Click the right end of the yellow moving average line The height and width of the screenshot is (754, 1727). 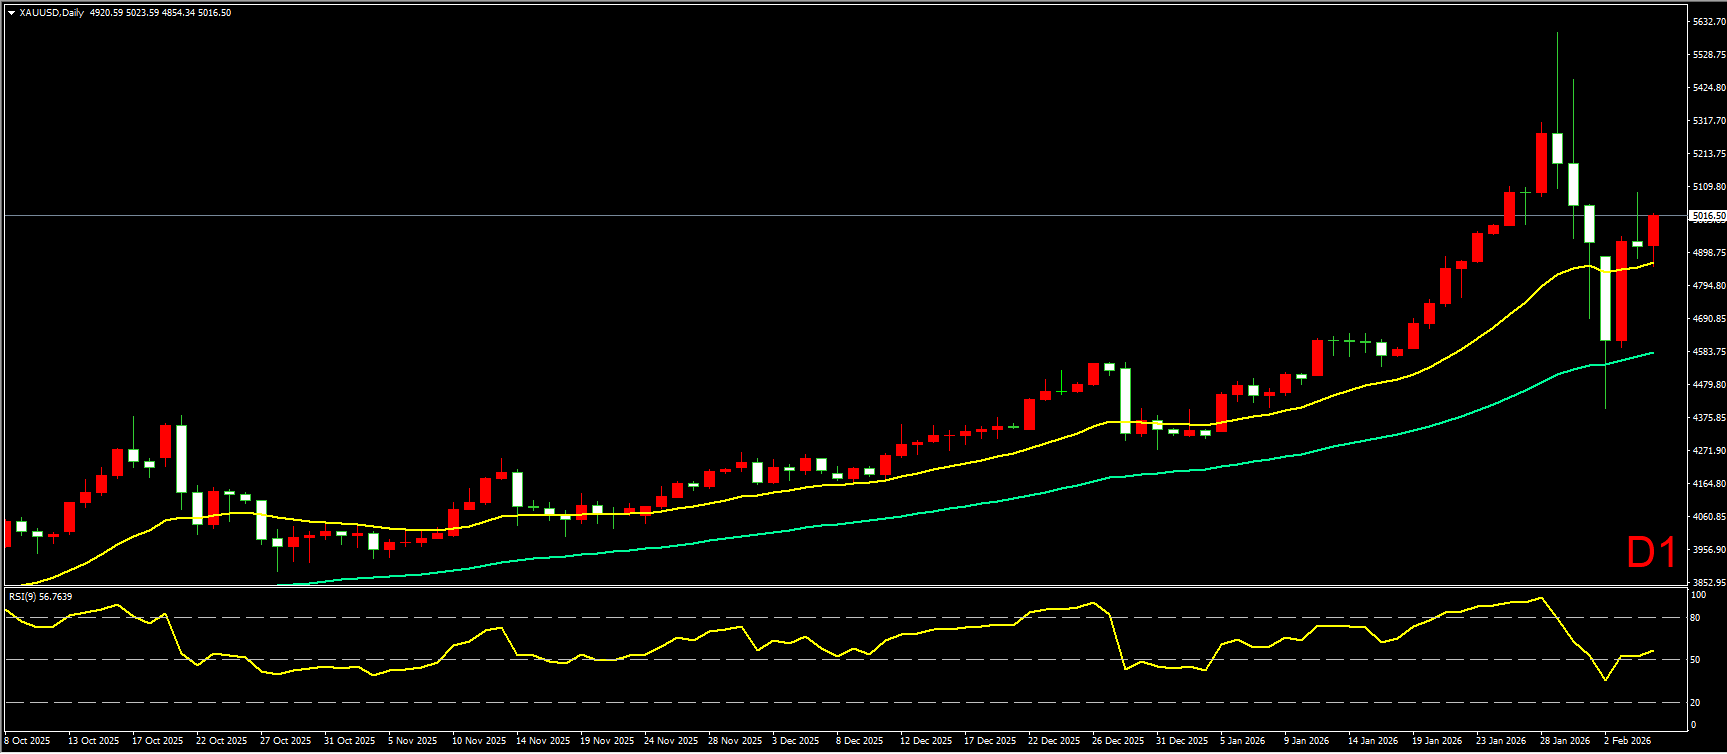point(1651,264)
